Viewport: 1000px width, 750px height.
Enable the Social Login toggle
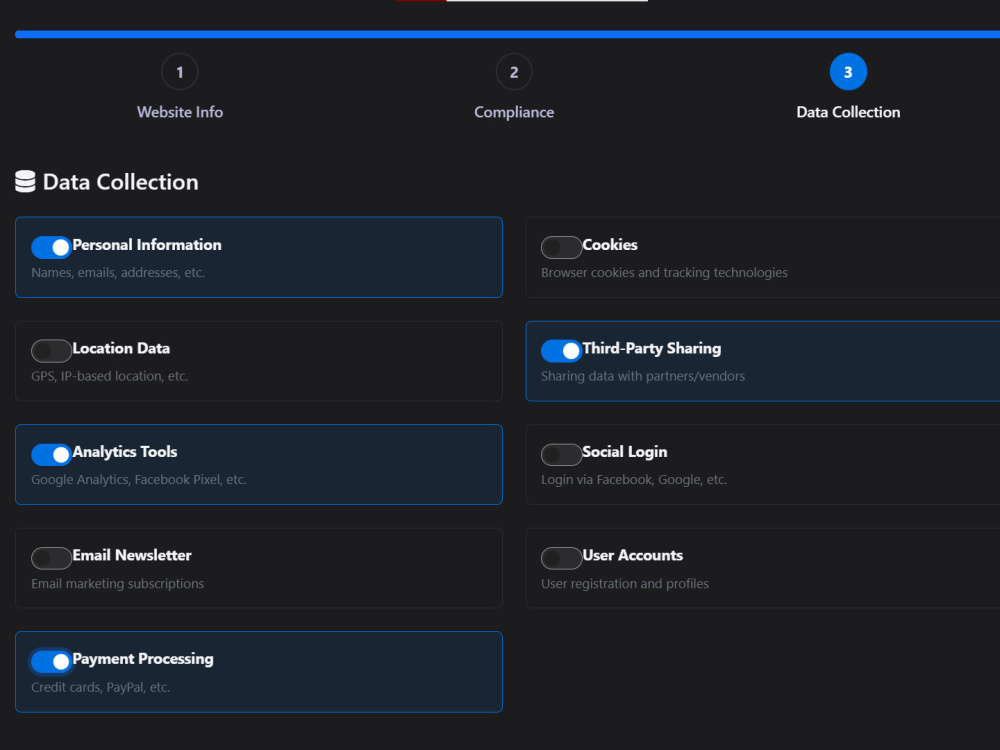(561, 455)
